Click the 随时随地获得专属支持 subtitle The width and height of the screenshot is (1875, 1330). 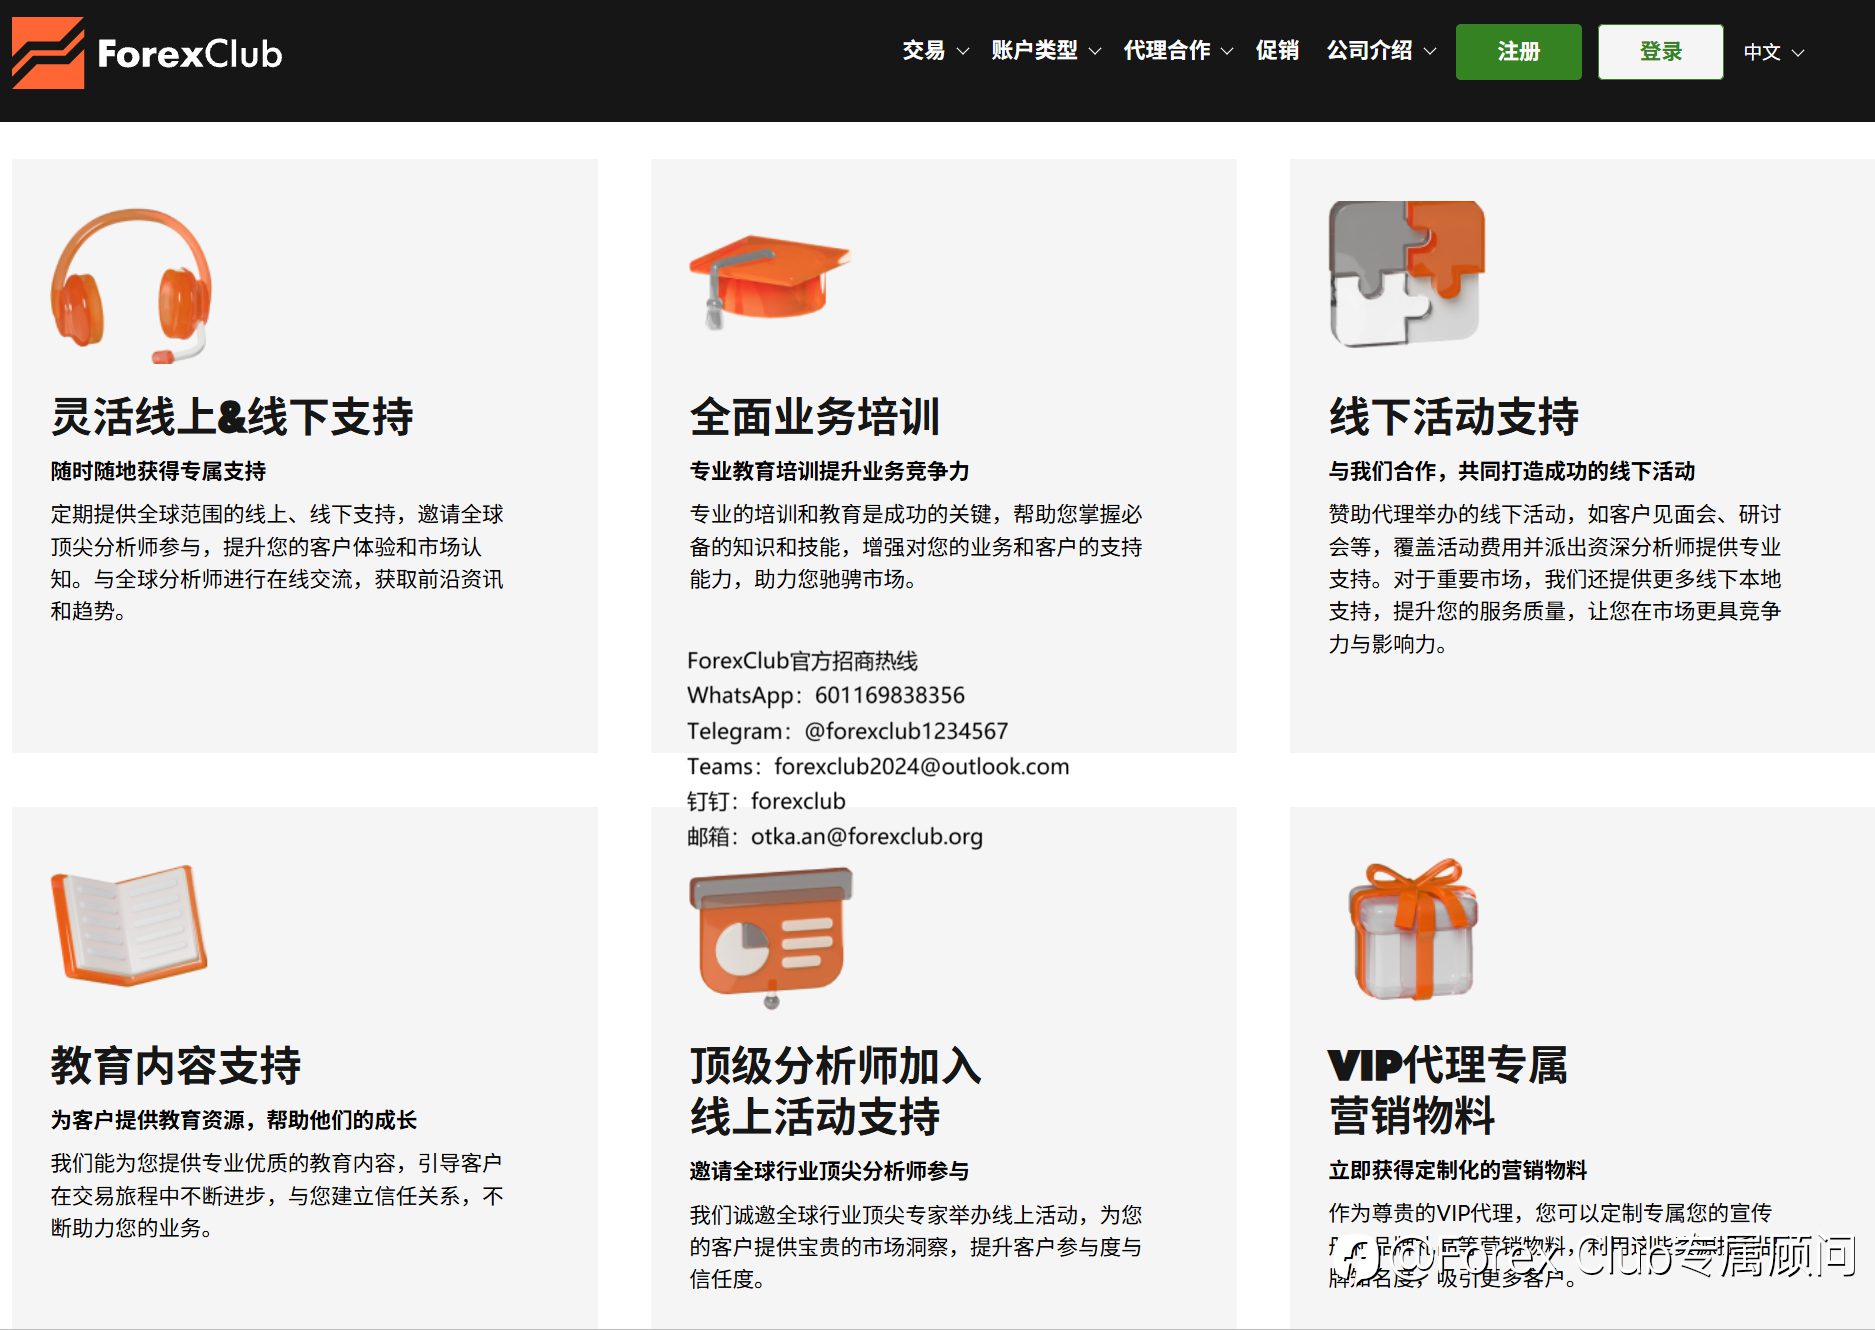pos(159,471)
